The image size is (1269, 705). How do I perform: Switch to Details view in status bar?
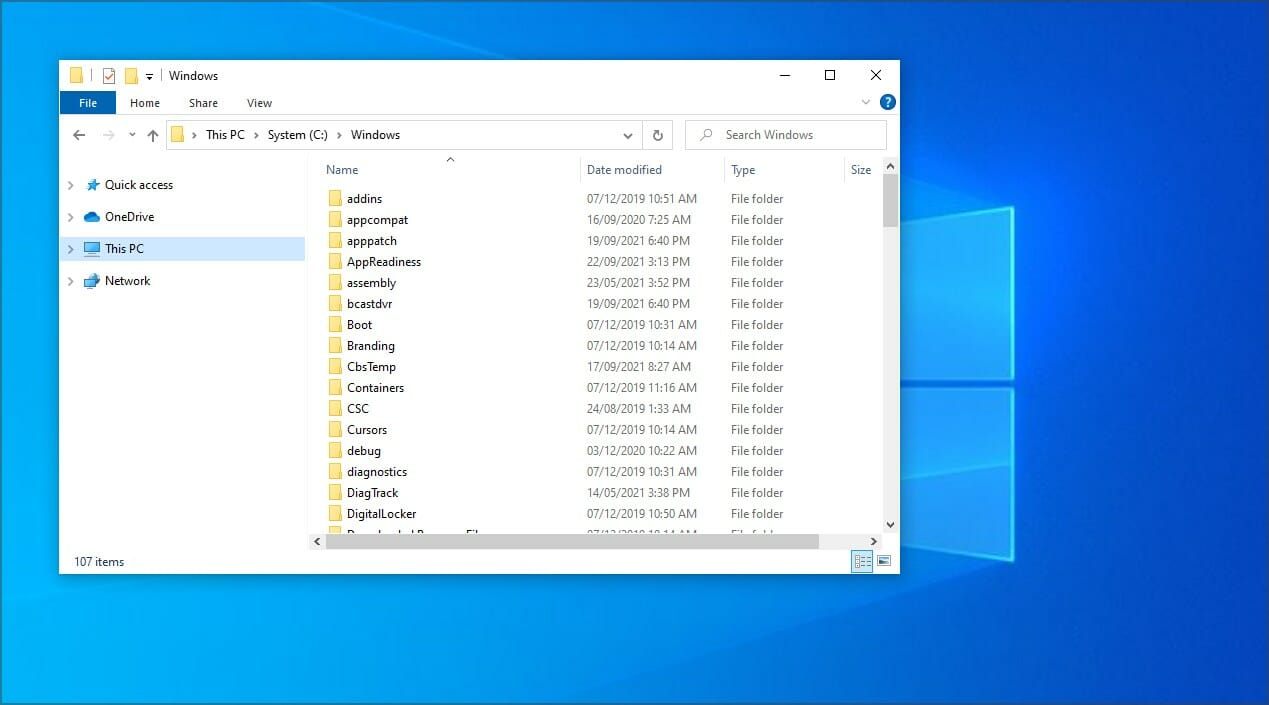pos(862,562)
